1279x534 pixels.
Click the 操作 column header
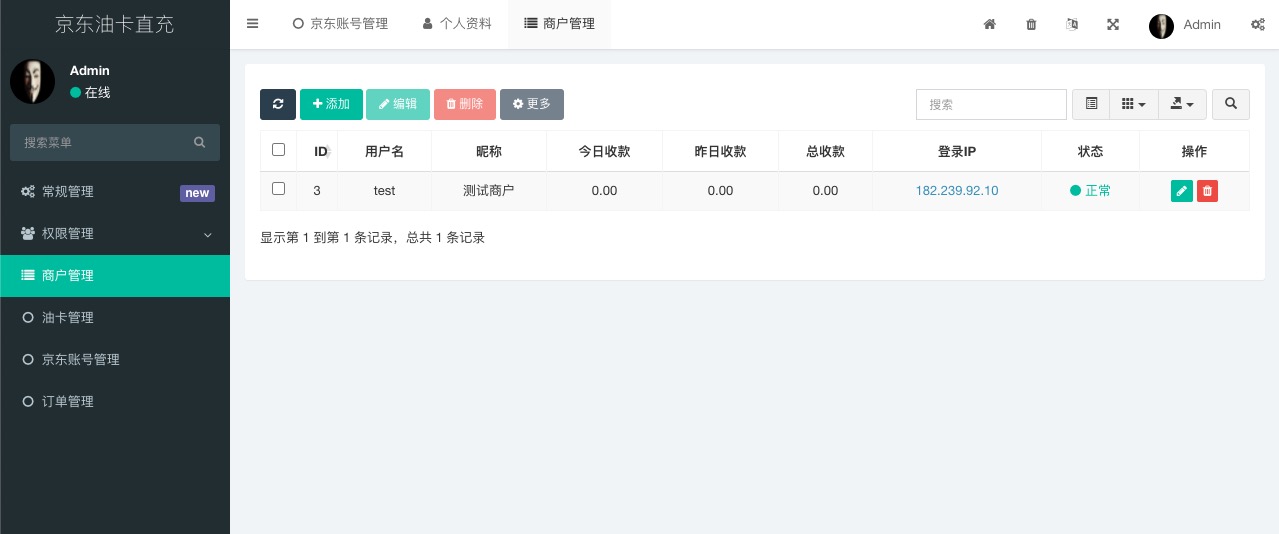(x=1194, y=152)
